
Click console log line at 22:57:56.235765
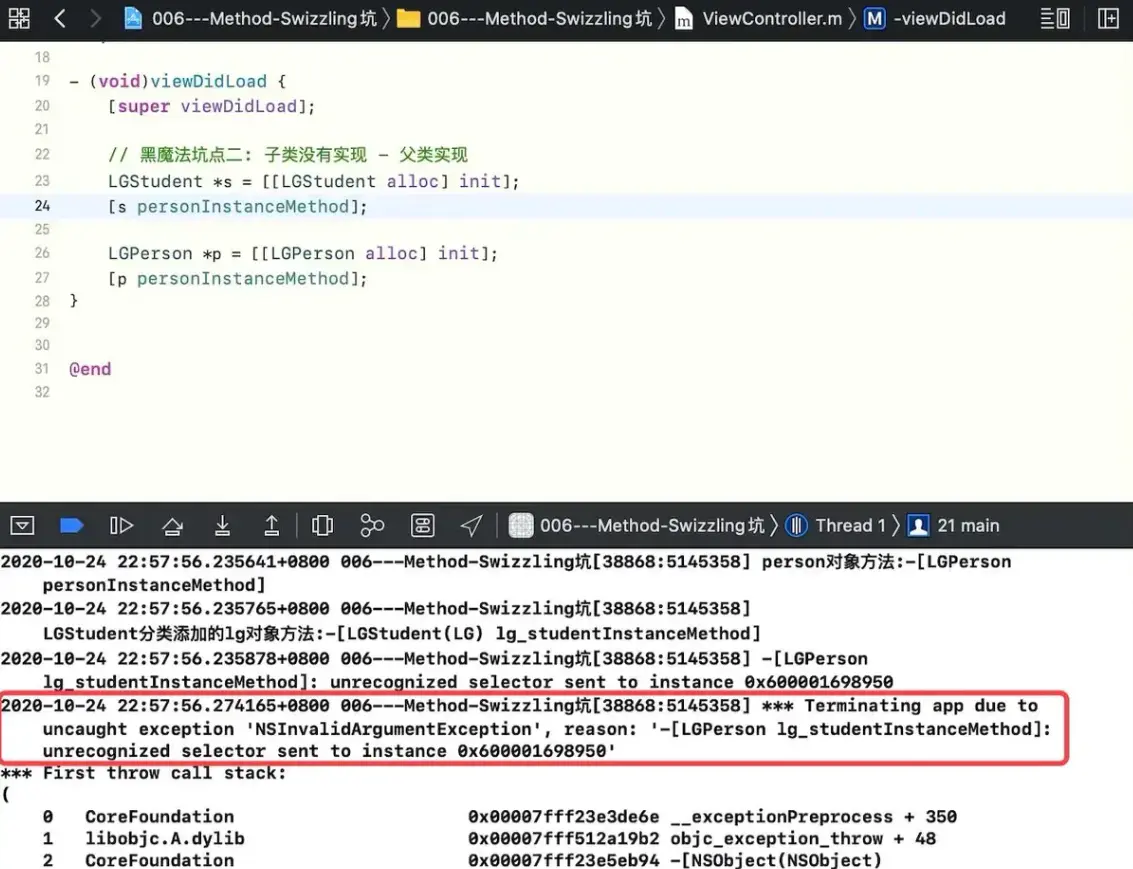click(381, 621)
